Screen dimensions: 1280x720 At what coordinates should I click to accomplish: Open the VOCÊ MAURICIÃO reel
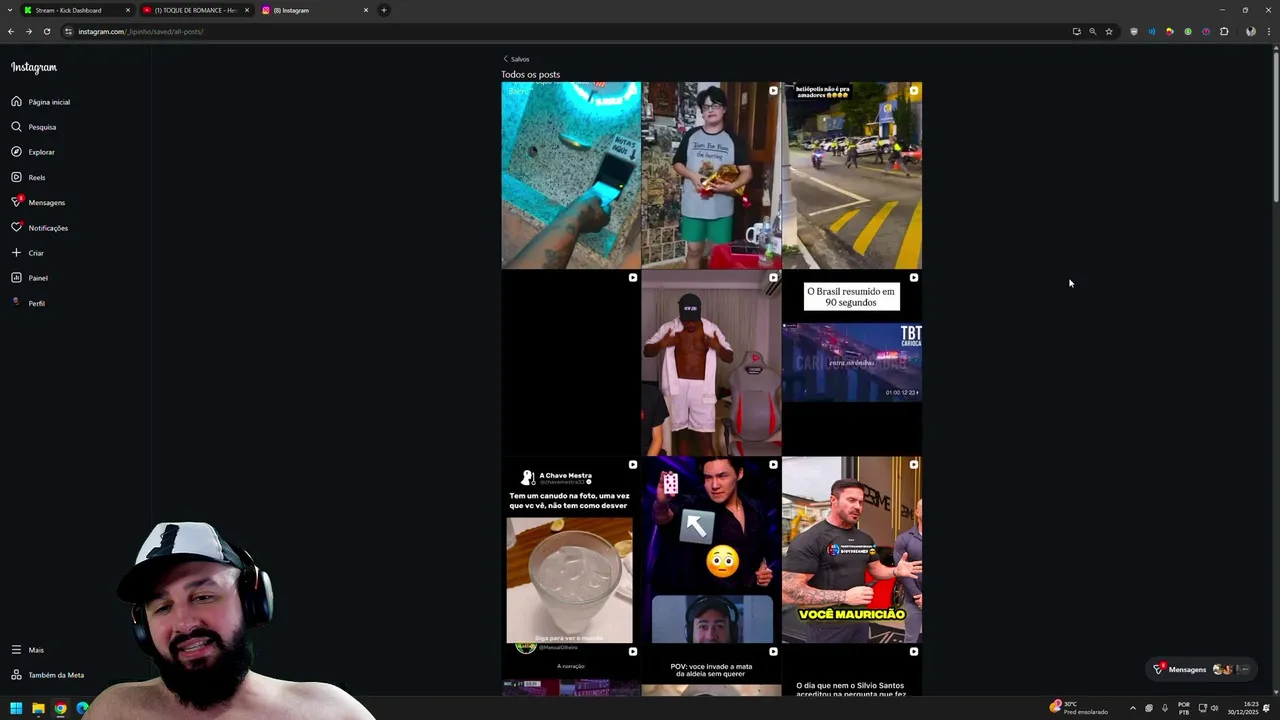click(852, 550)
